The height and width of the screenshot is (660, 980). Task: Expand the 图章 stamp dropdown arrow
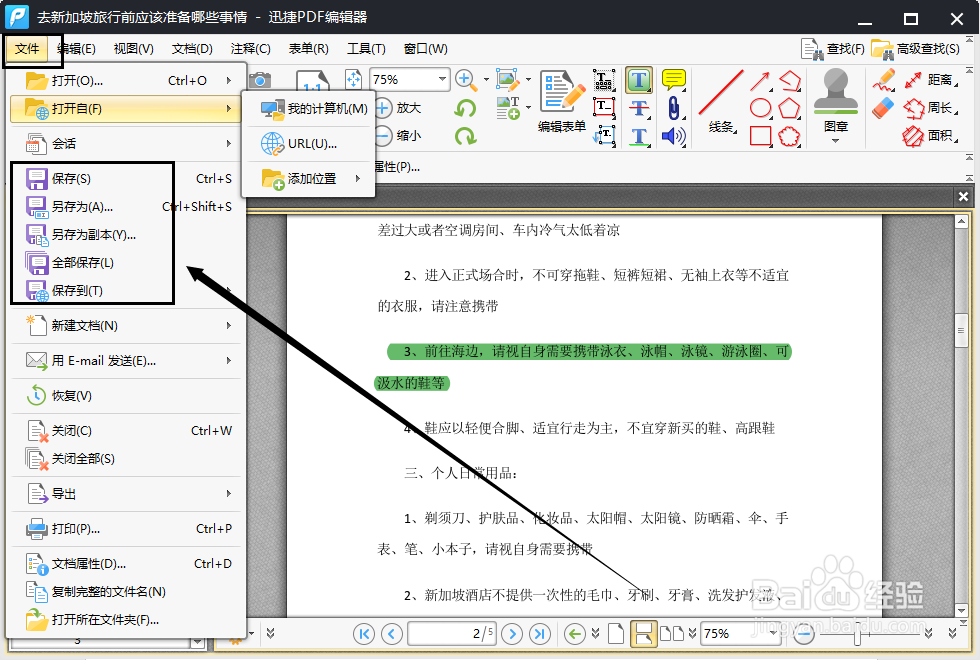click(836, 141)
